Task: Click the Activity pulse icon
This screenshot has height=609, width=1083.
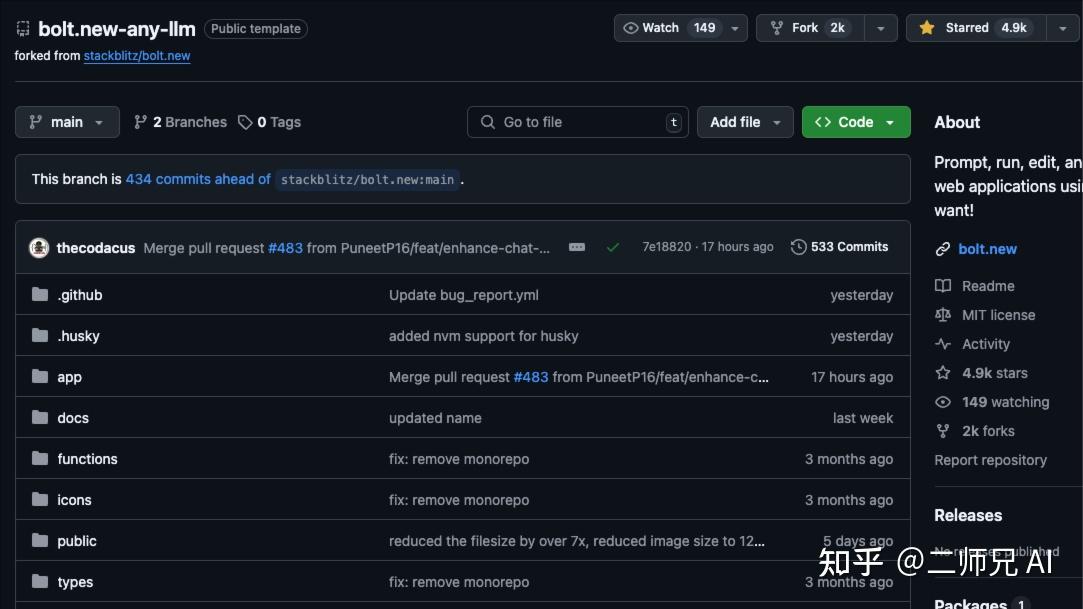Action: [x=943, y=344]
